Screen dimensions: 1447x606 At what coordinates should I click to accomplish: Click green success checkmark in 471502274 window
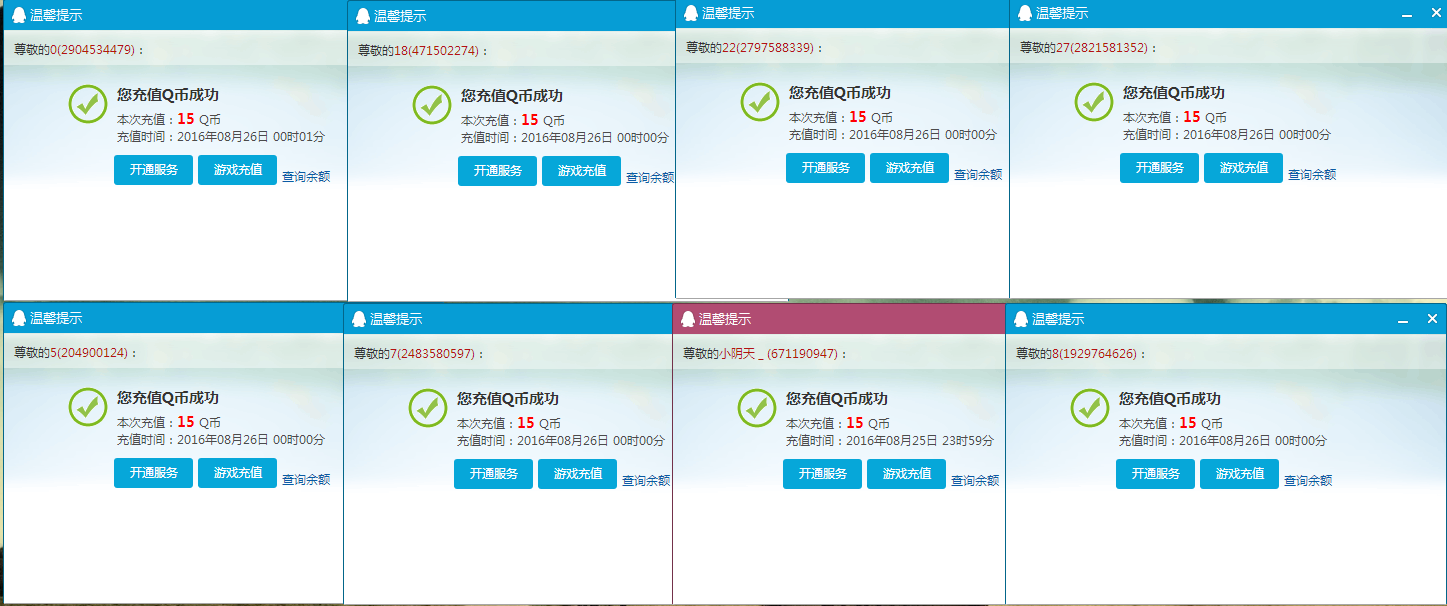[x=432, y=105]
